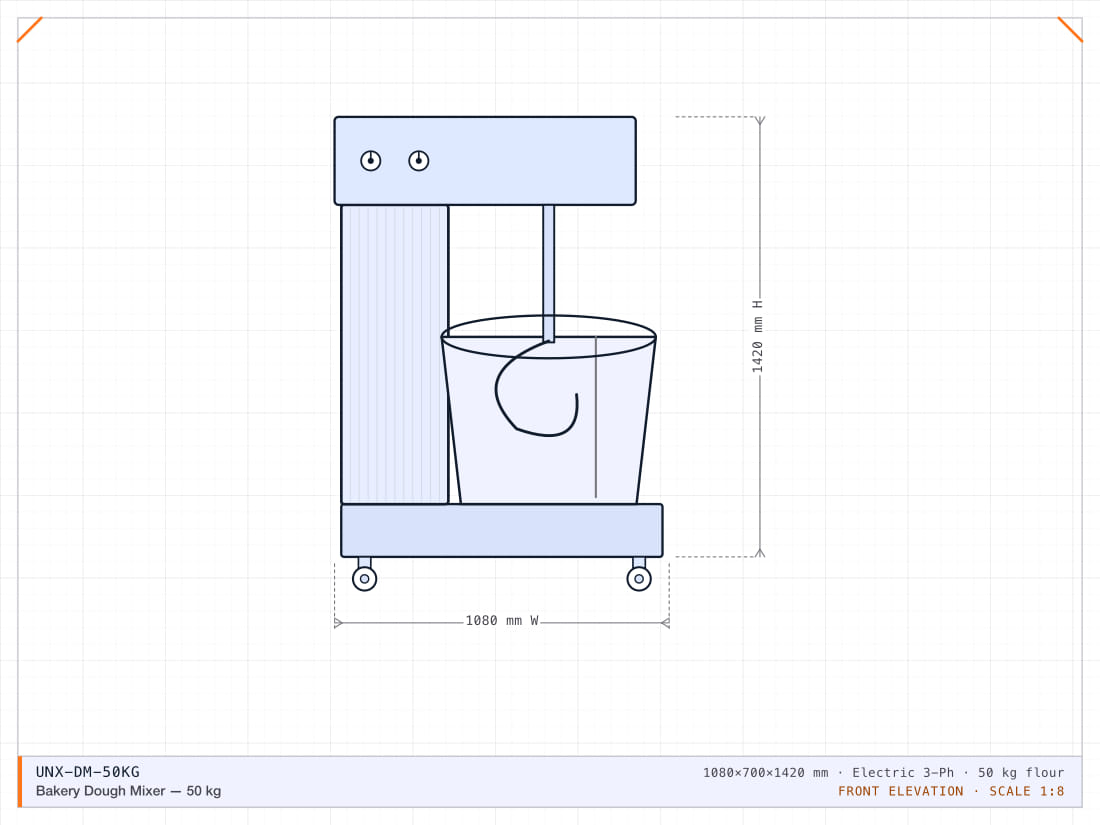Select the right caster wheel
The width and height of the screenshot is (1100, 825).
click(639, 579)
